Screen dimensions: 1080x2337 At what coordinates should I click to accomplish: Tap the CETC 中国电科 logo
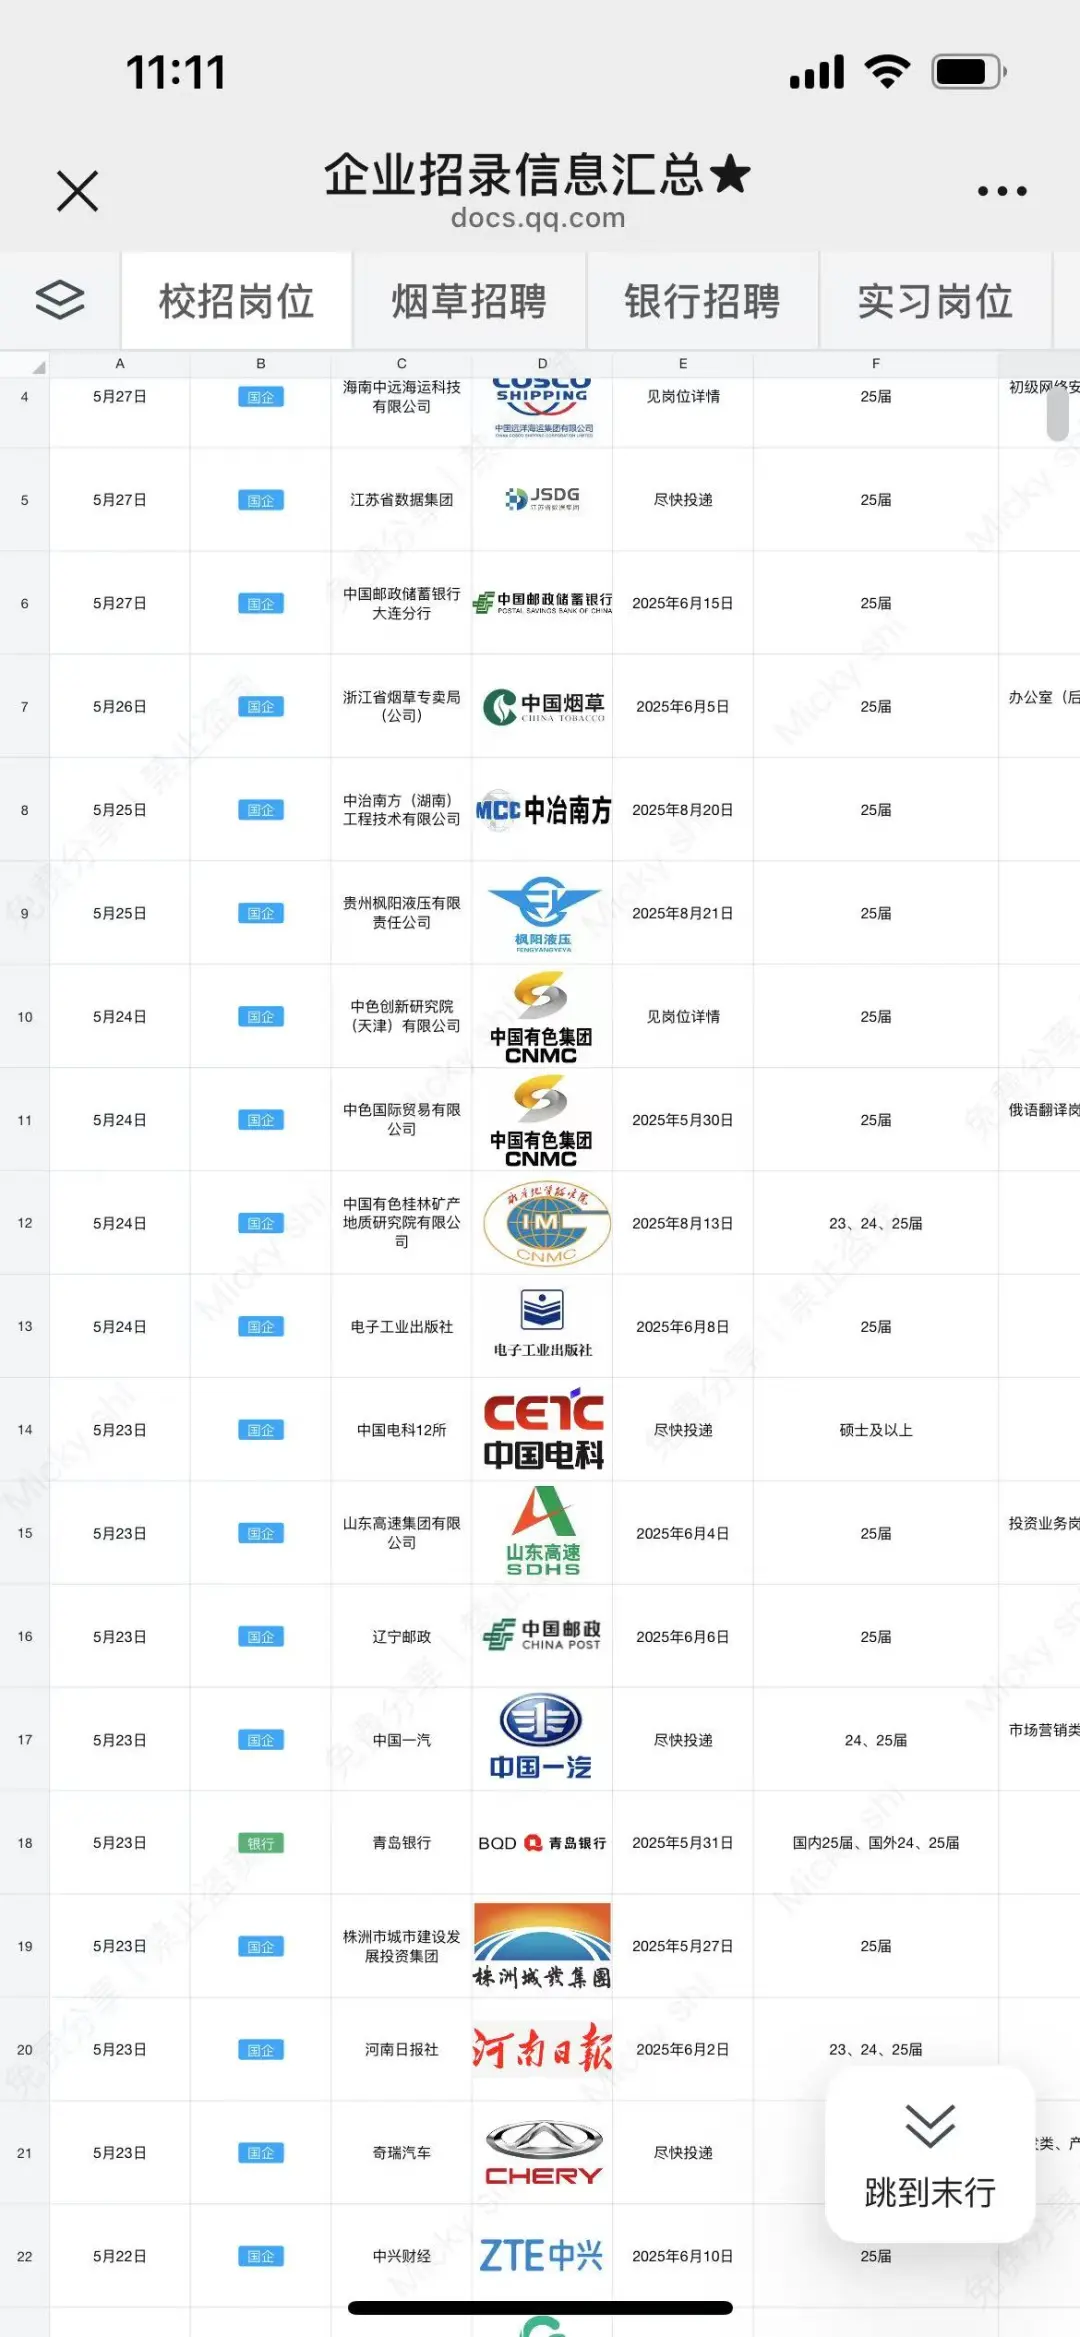pyautogui.click(x=543, y=1429)
